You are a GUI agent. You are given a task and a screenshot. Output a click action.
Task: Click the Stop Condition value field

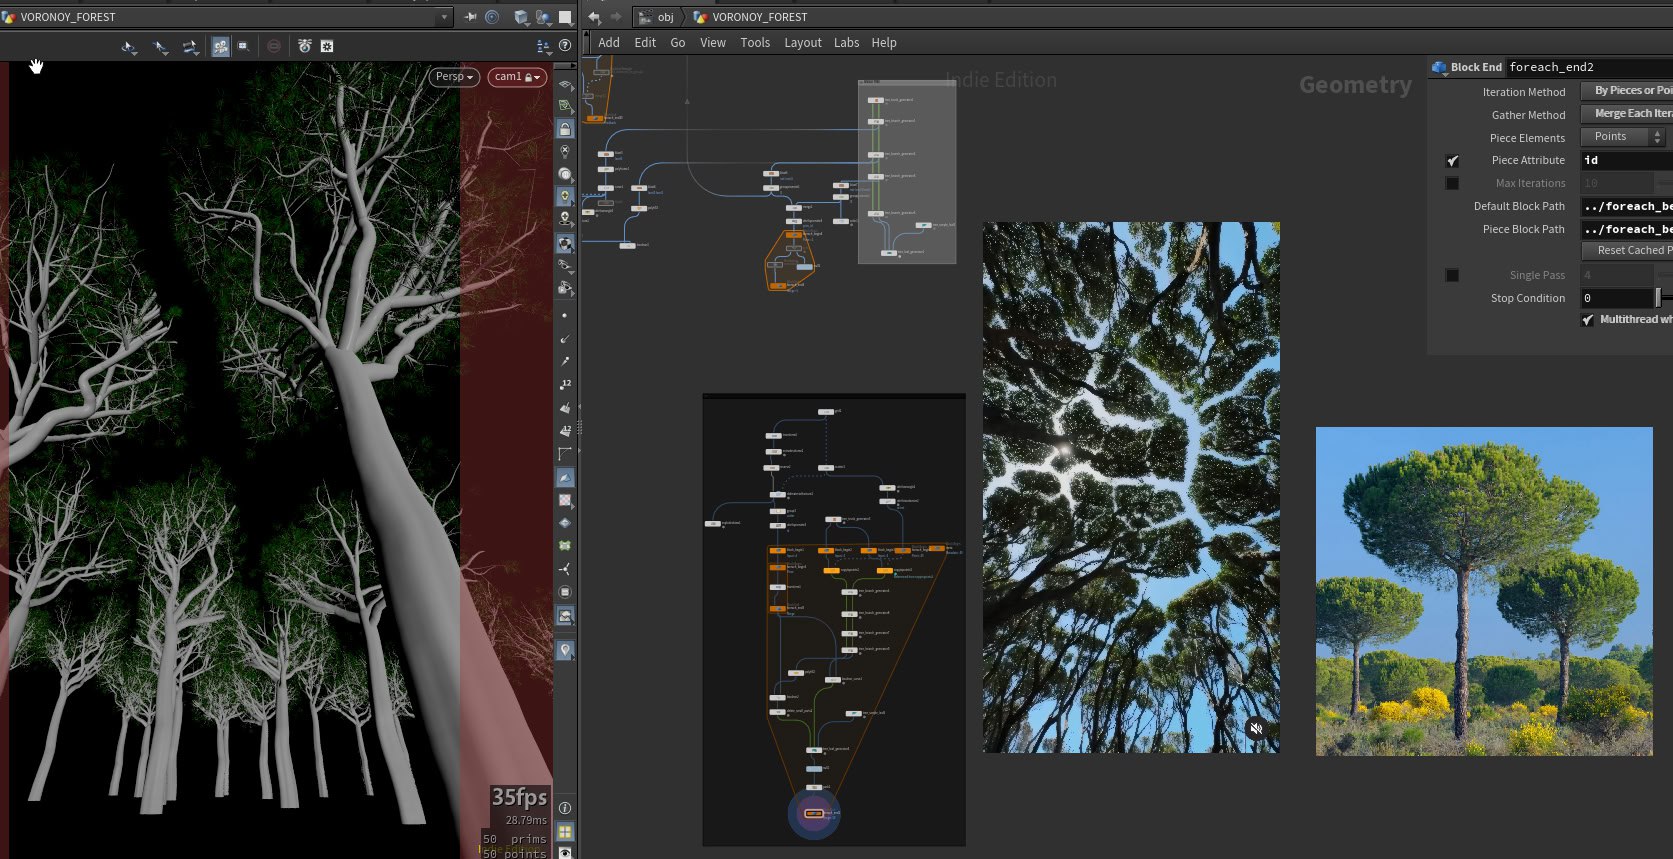tap(1616, 298)
